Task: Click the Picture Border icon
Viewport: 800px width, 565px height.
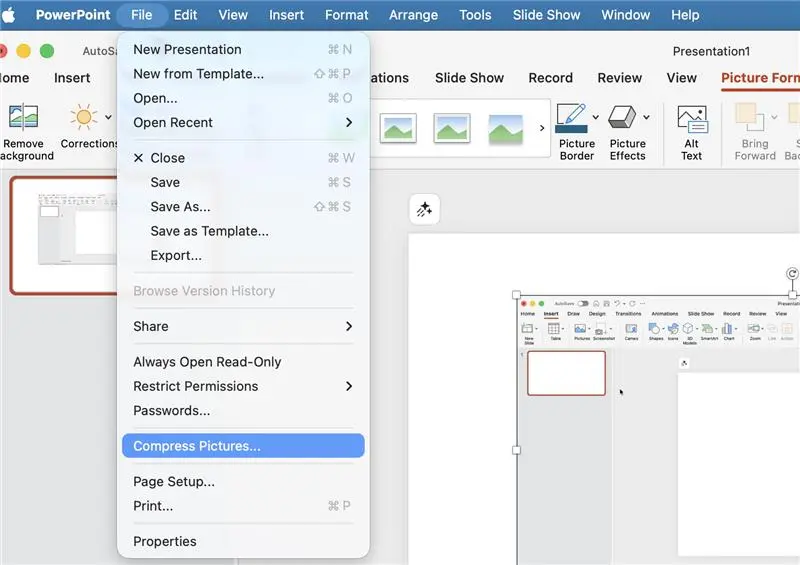Action: (x=571, y=118)
